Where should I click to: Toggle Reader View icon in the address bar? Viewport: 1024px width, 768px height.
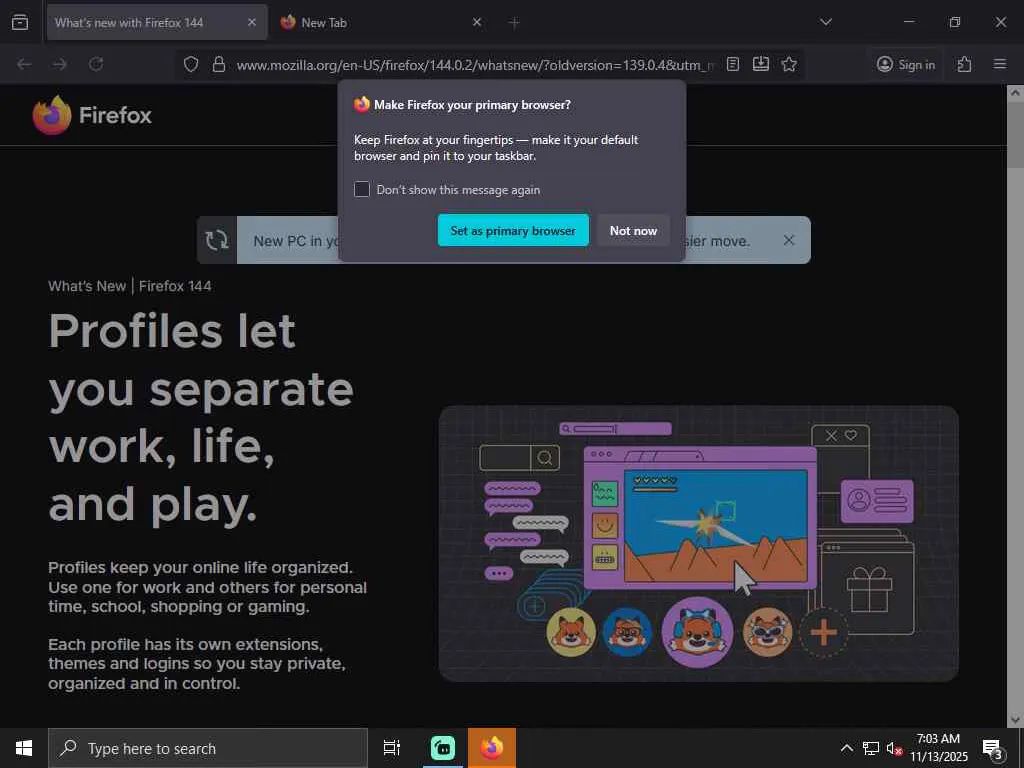coord(733,64)
